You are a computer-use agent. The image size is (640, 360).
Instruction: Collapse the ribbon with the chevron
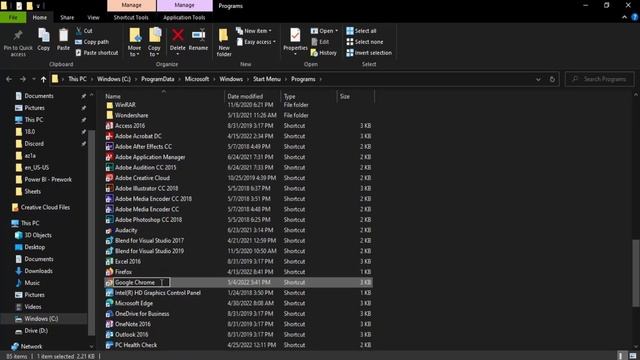[x=624, y=18]
